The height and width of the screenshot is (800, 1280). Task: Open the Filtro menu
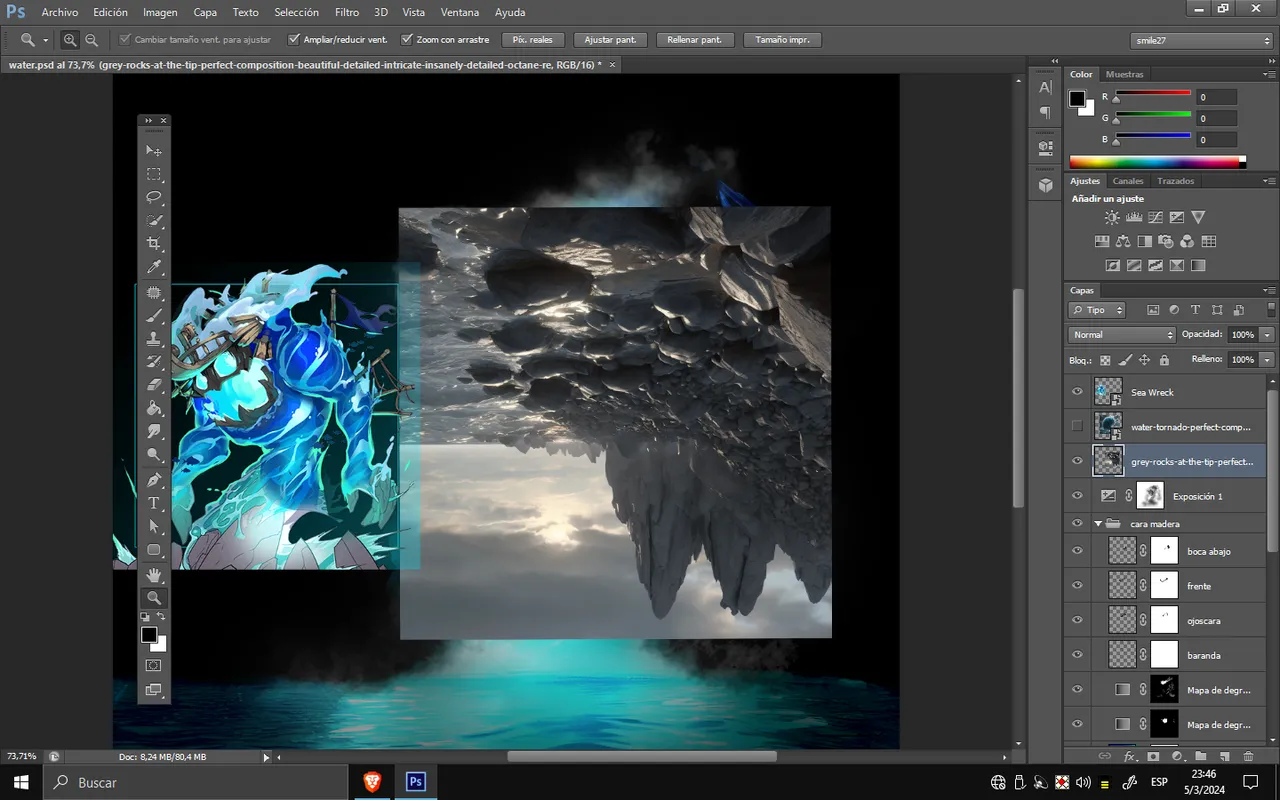pyautogui.click(x=347, y=12)
